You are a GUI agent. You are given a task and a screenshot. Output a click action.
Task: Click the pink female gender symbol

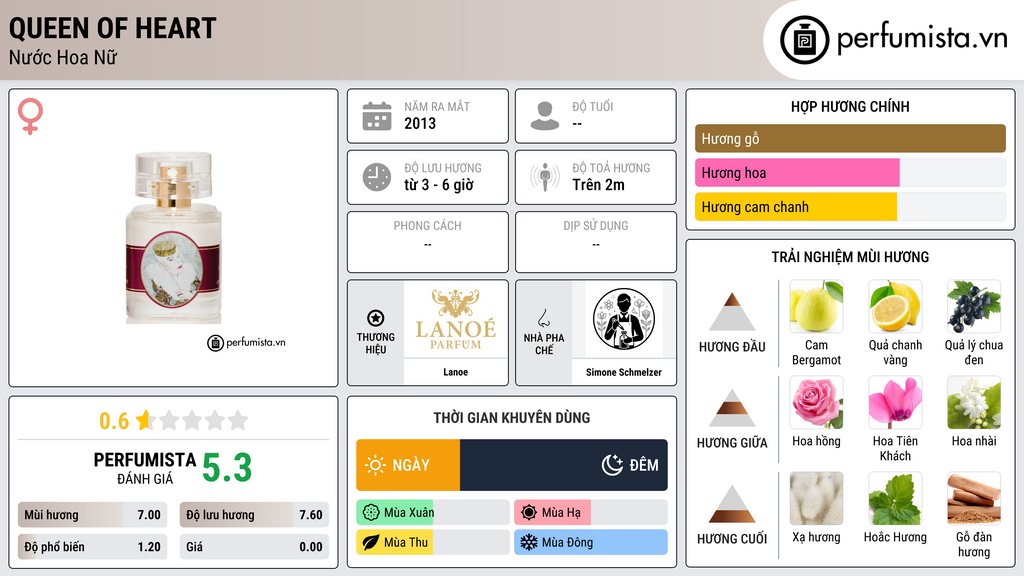[30, 116]
